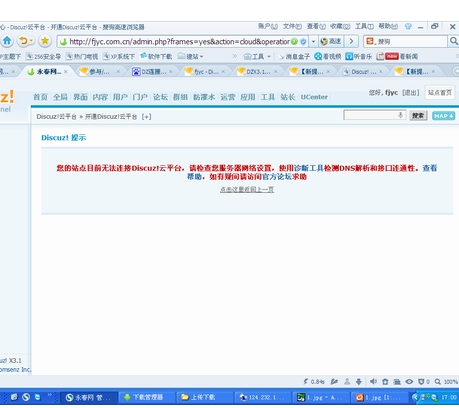The width and height of the screenshot is (459, 408).
Task: Toggle the 高速 browsing mode button
Action: [331, 42]
